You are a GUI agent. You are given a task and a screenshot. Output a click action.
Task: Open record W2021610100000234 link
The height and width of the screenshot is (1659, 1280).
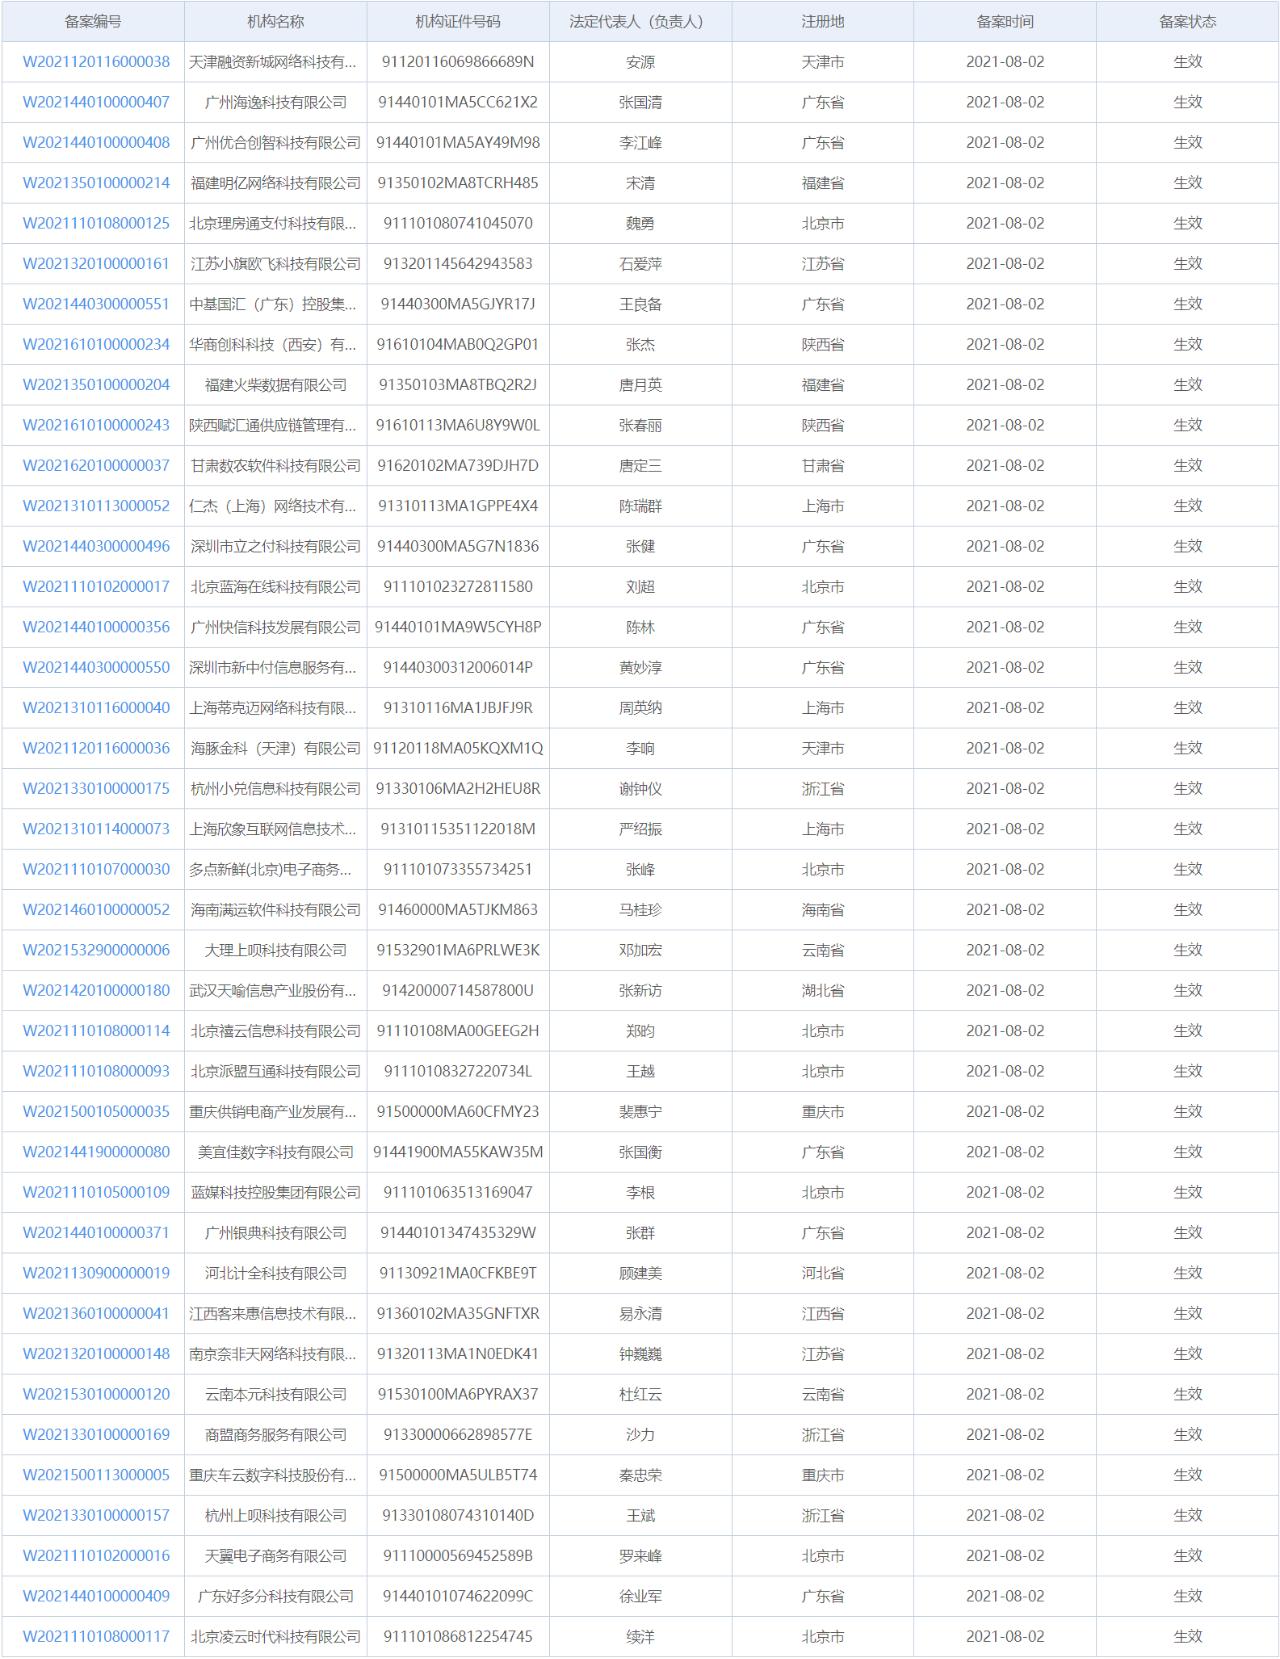coord(96,344)
